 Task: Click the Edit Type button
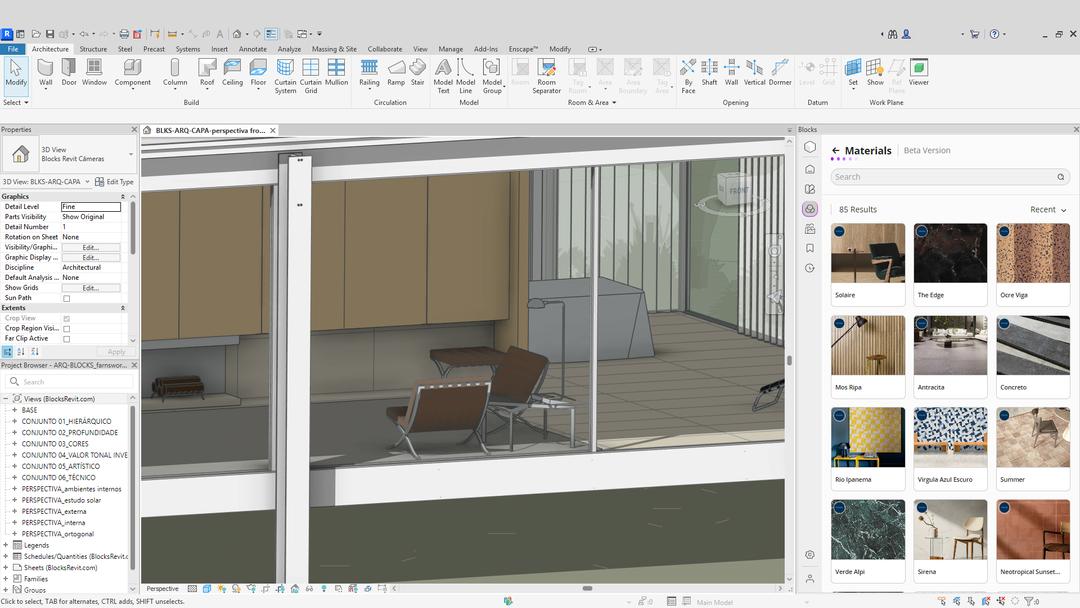(114, 182)
